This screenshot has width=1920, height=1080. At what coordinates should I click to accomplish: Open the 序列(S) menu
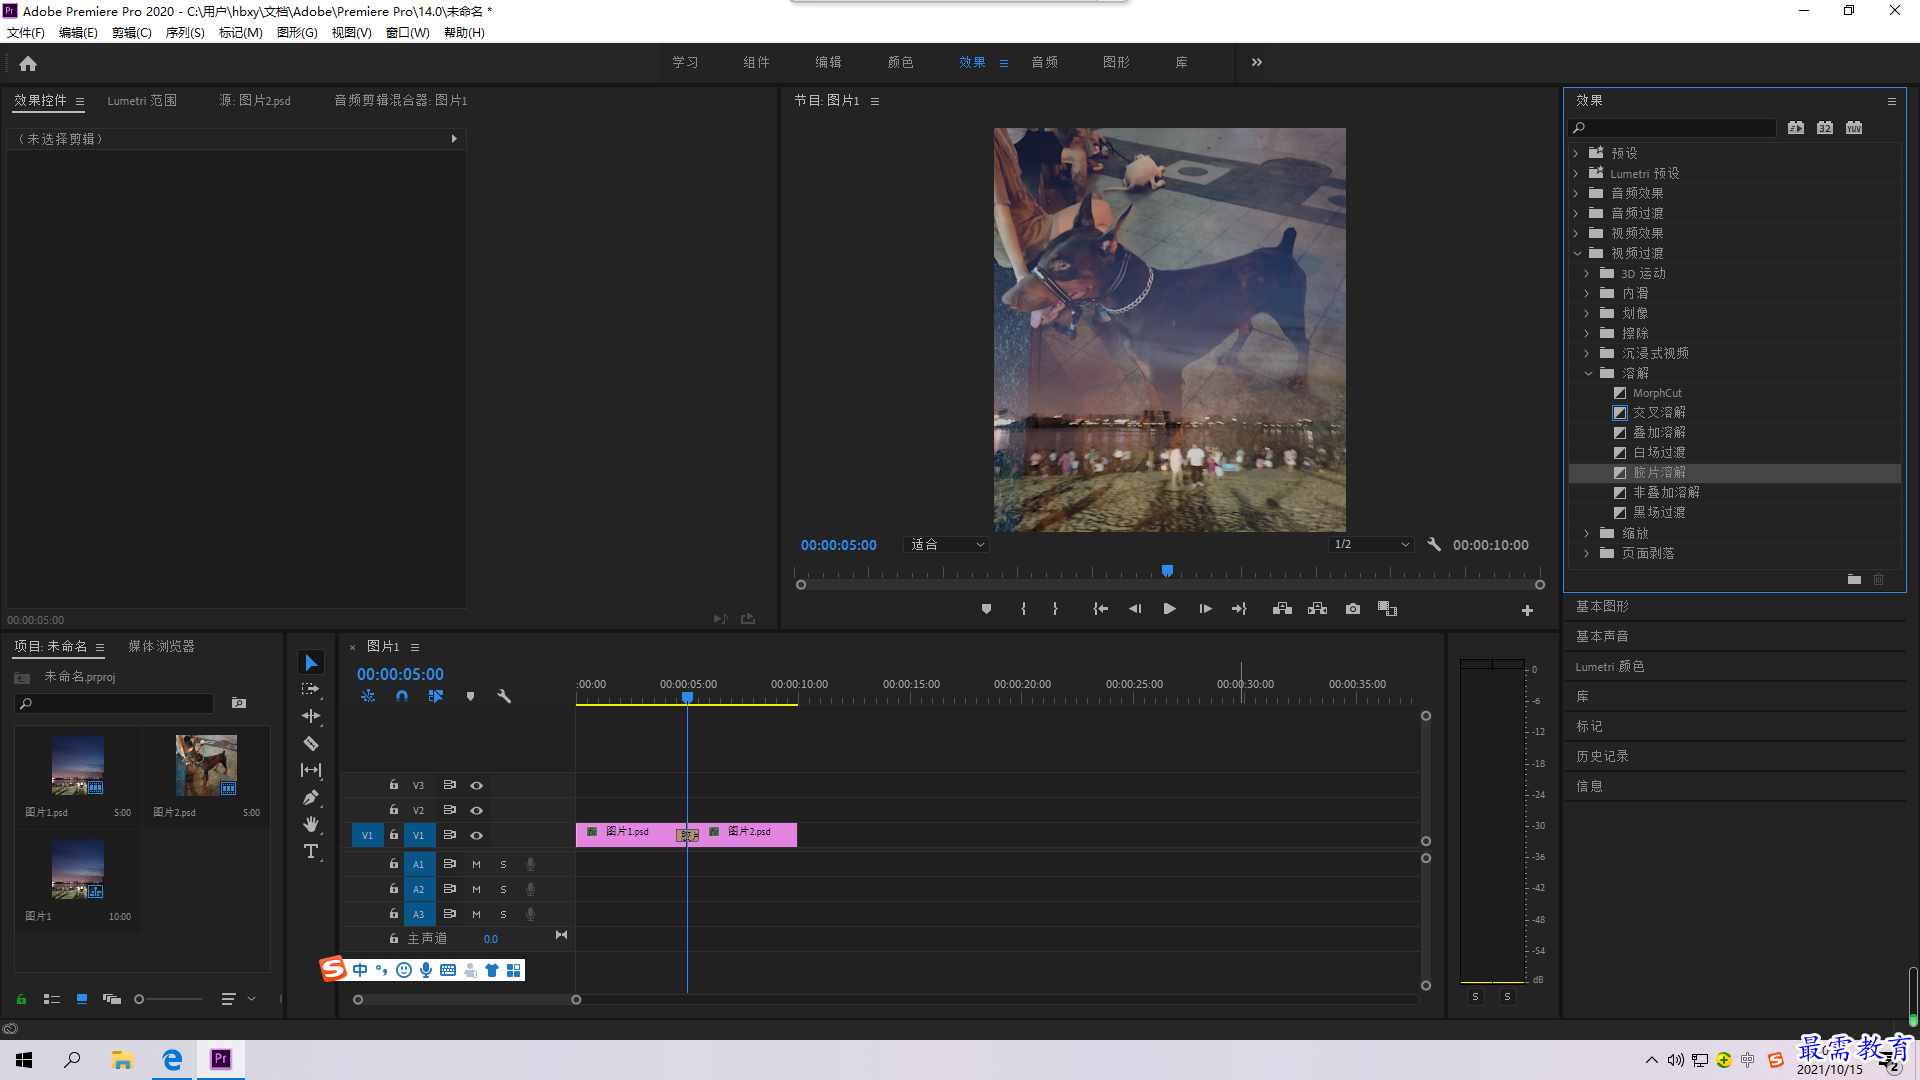point(185,33)
